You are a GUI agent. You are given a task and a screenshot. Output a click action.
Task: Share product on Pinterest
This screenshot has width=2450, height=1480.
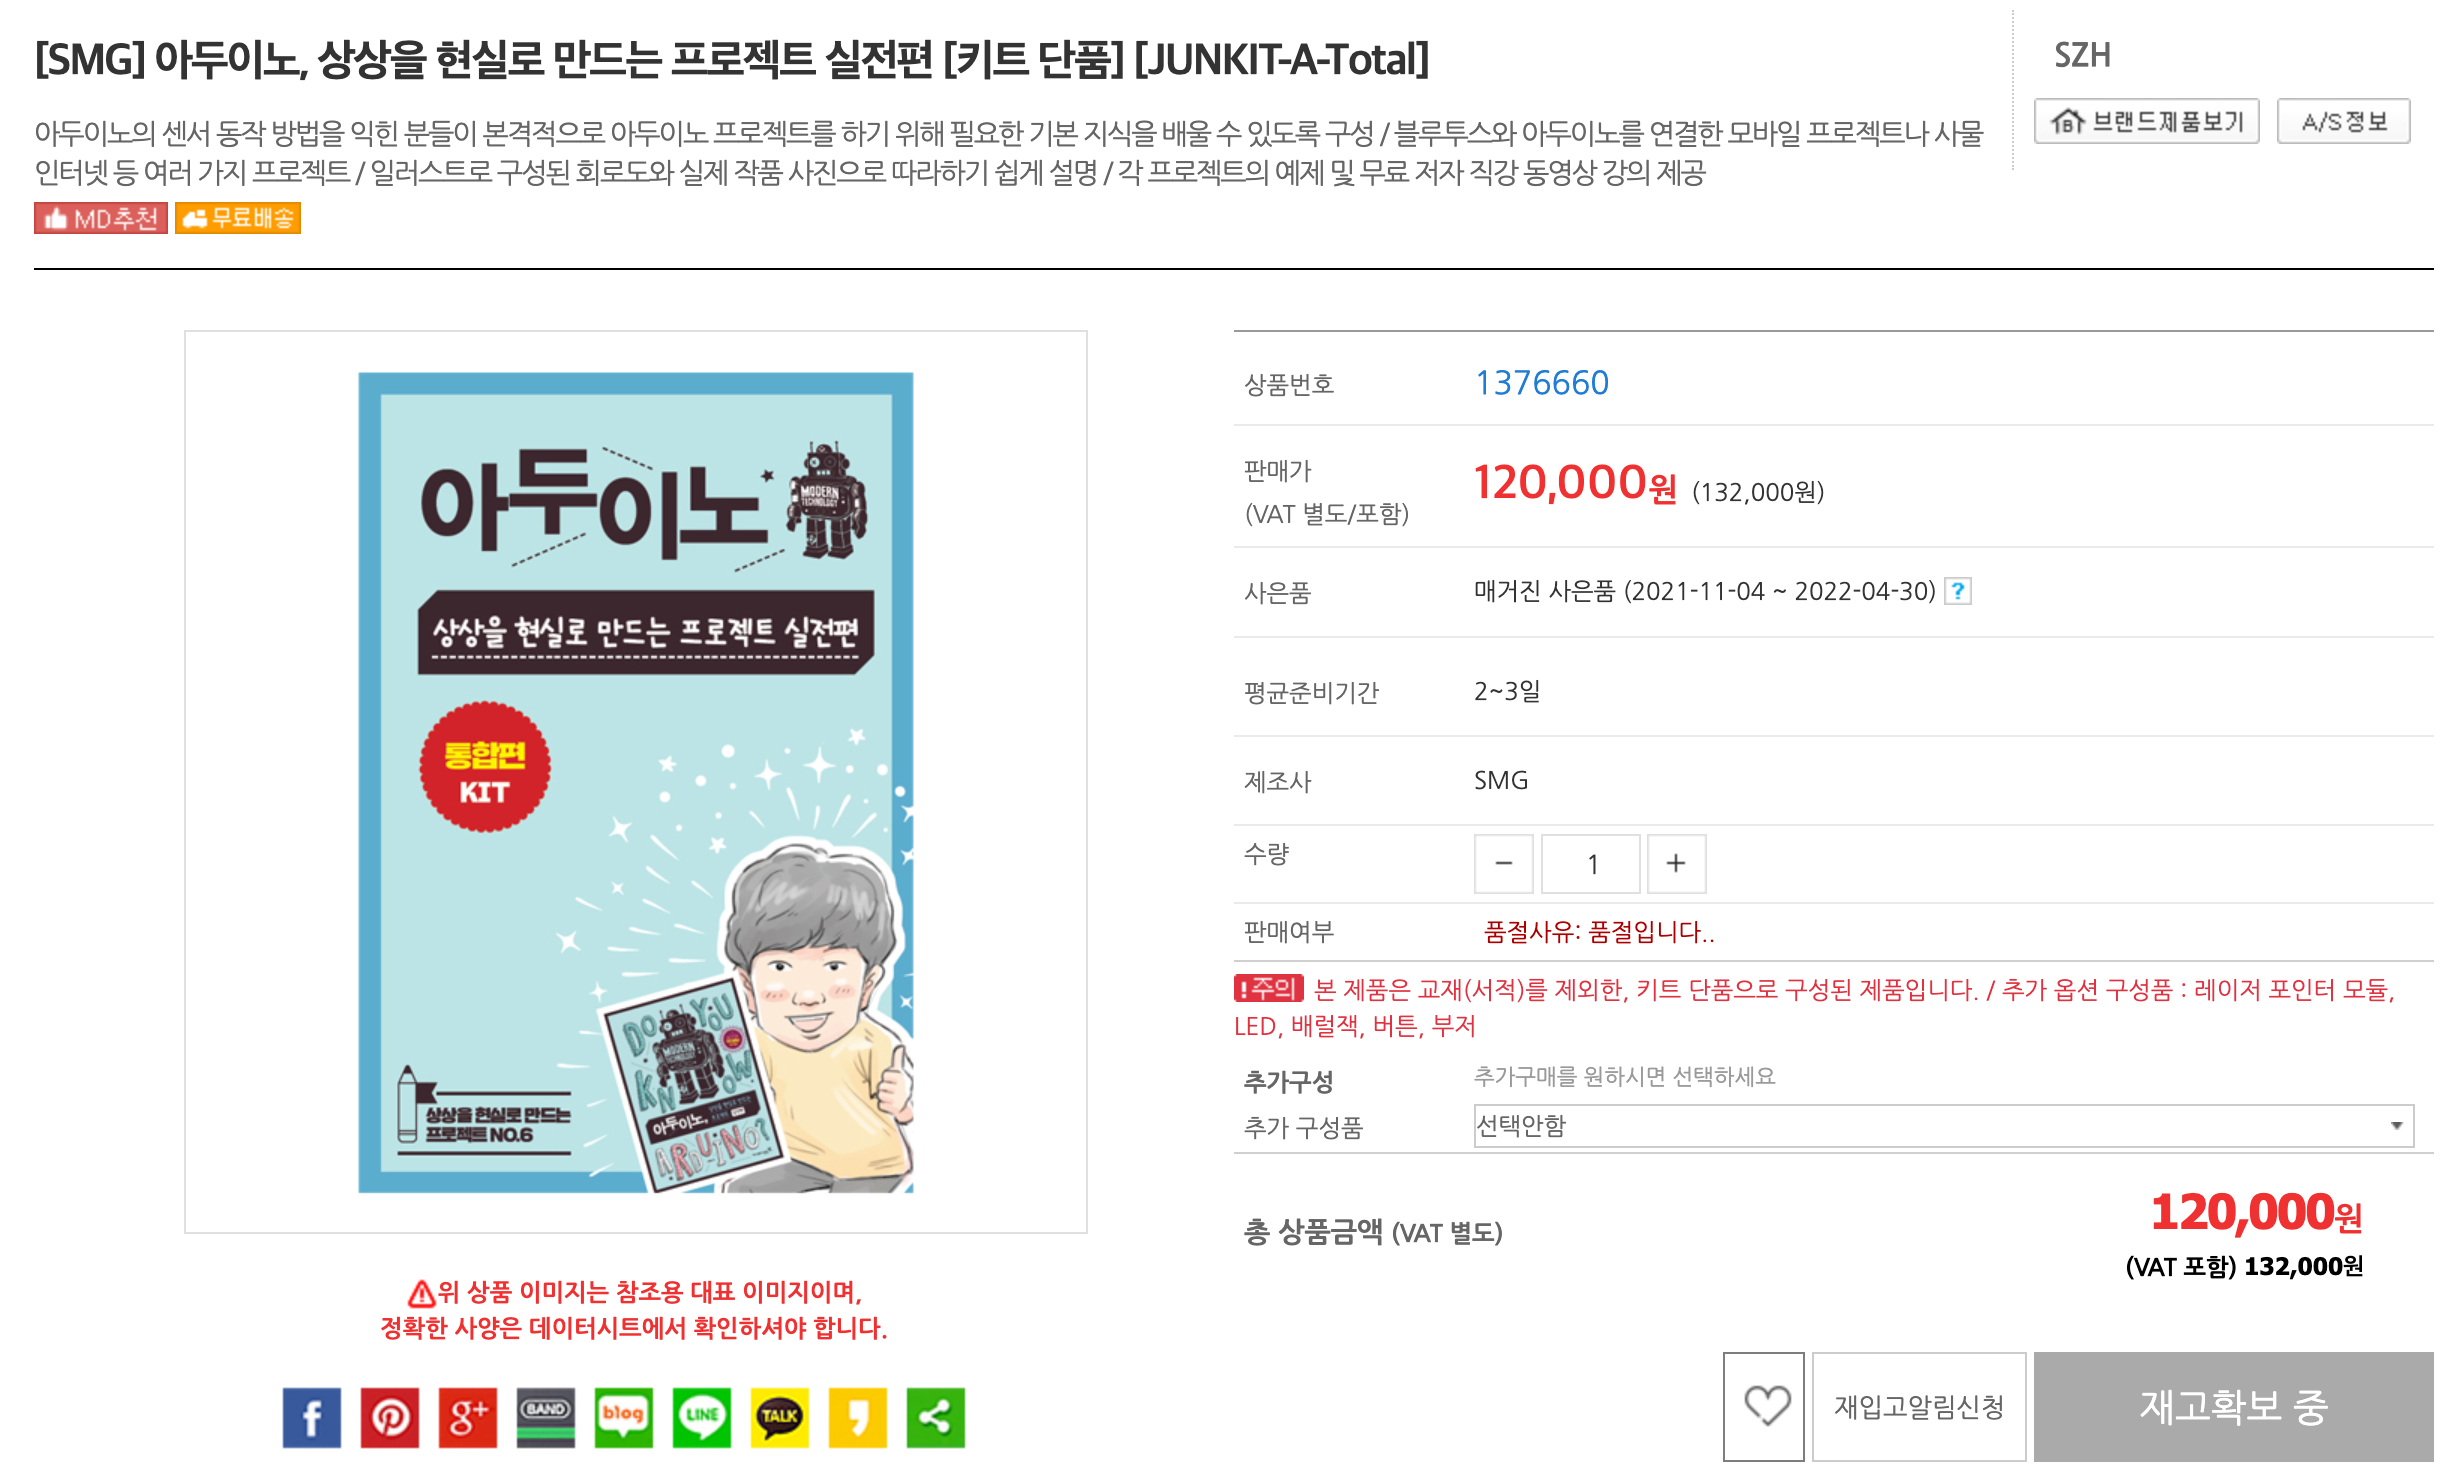pos(389,1417)
